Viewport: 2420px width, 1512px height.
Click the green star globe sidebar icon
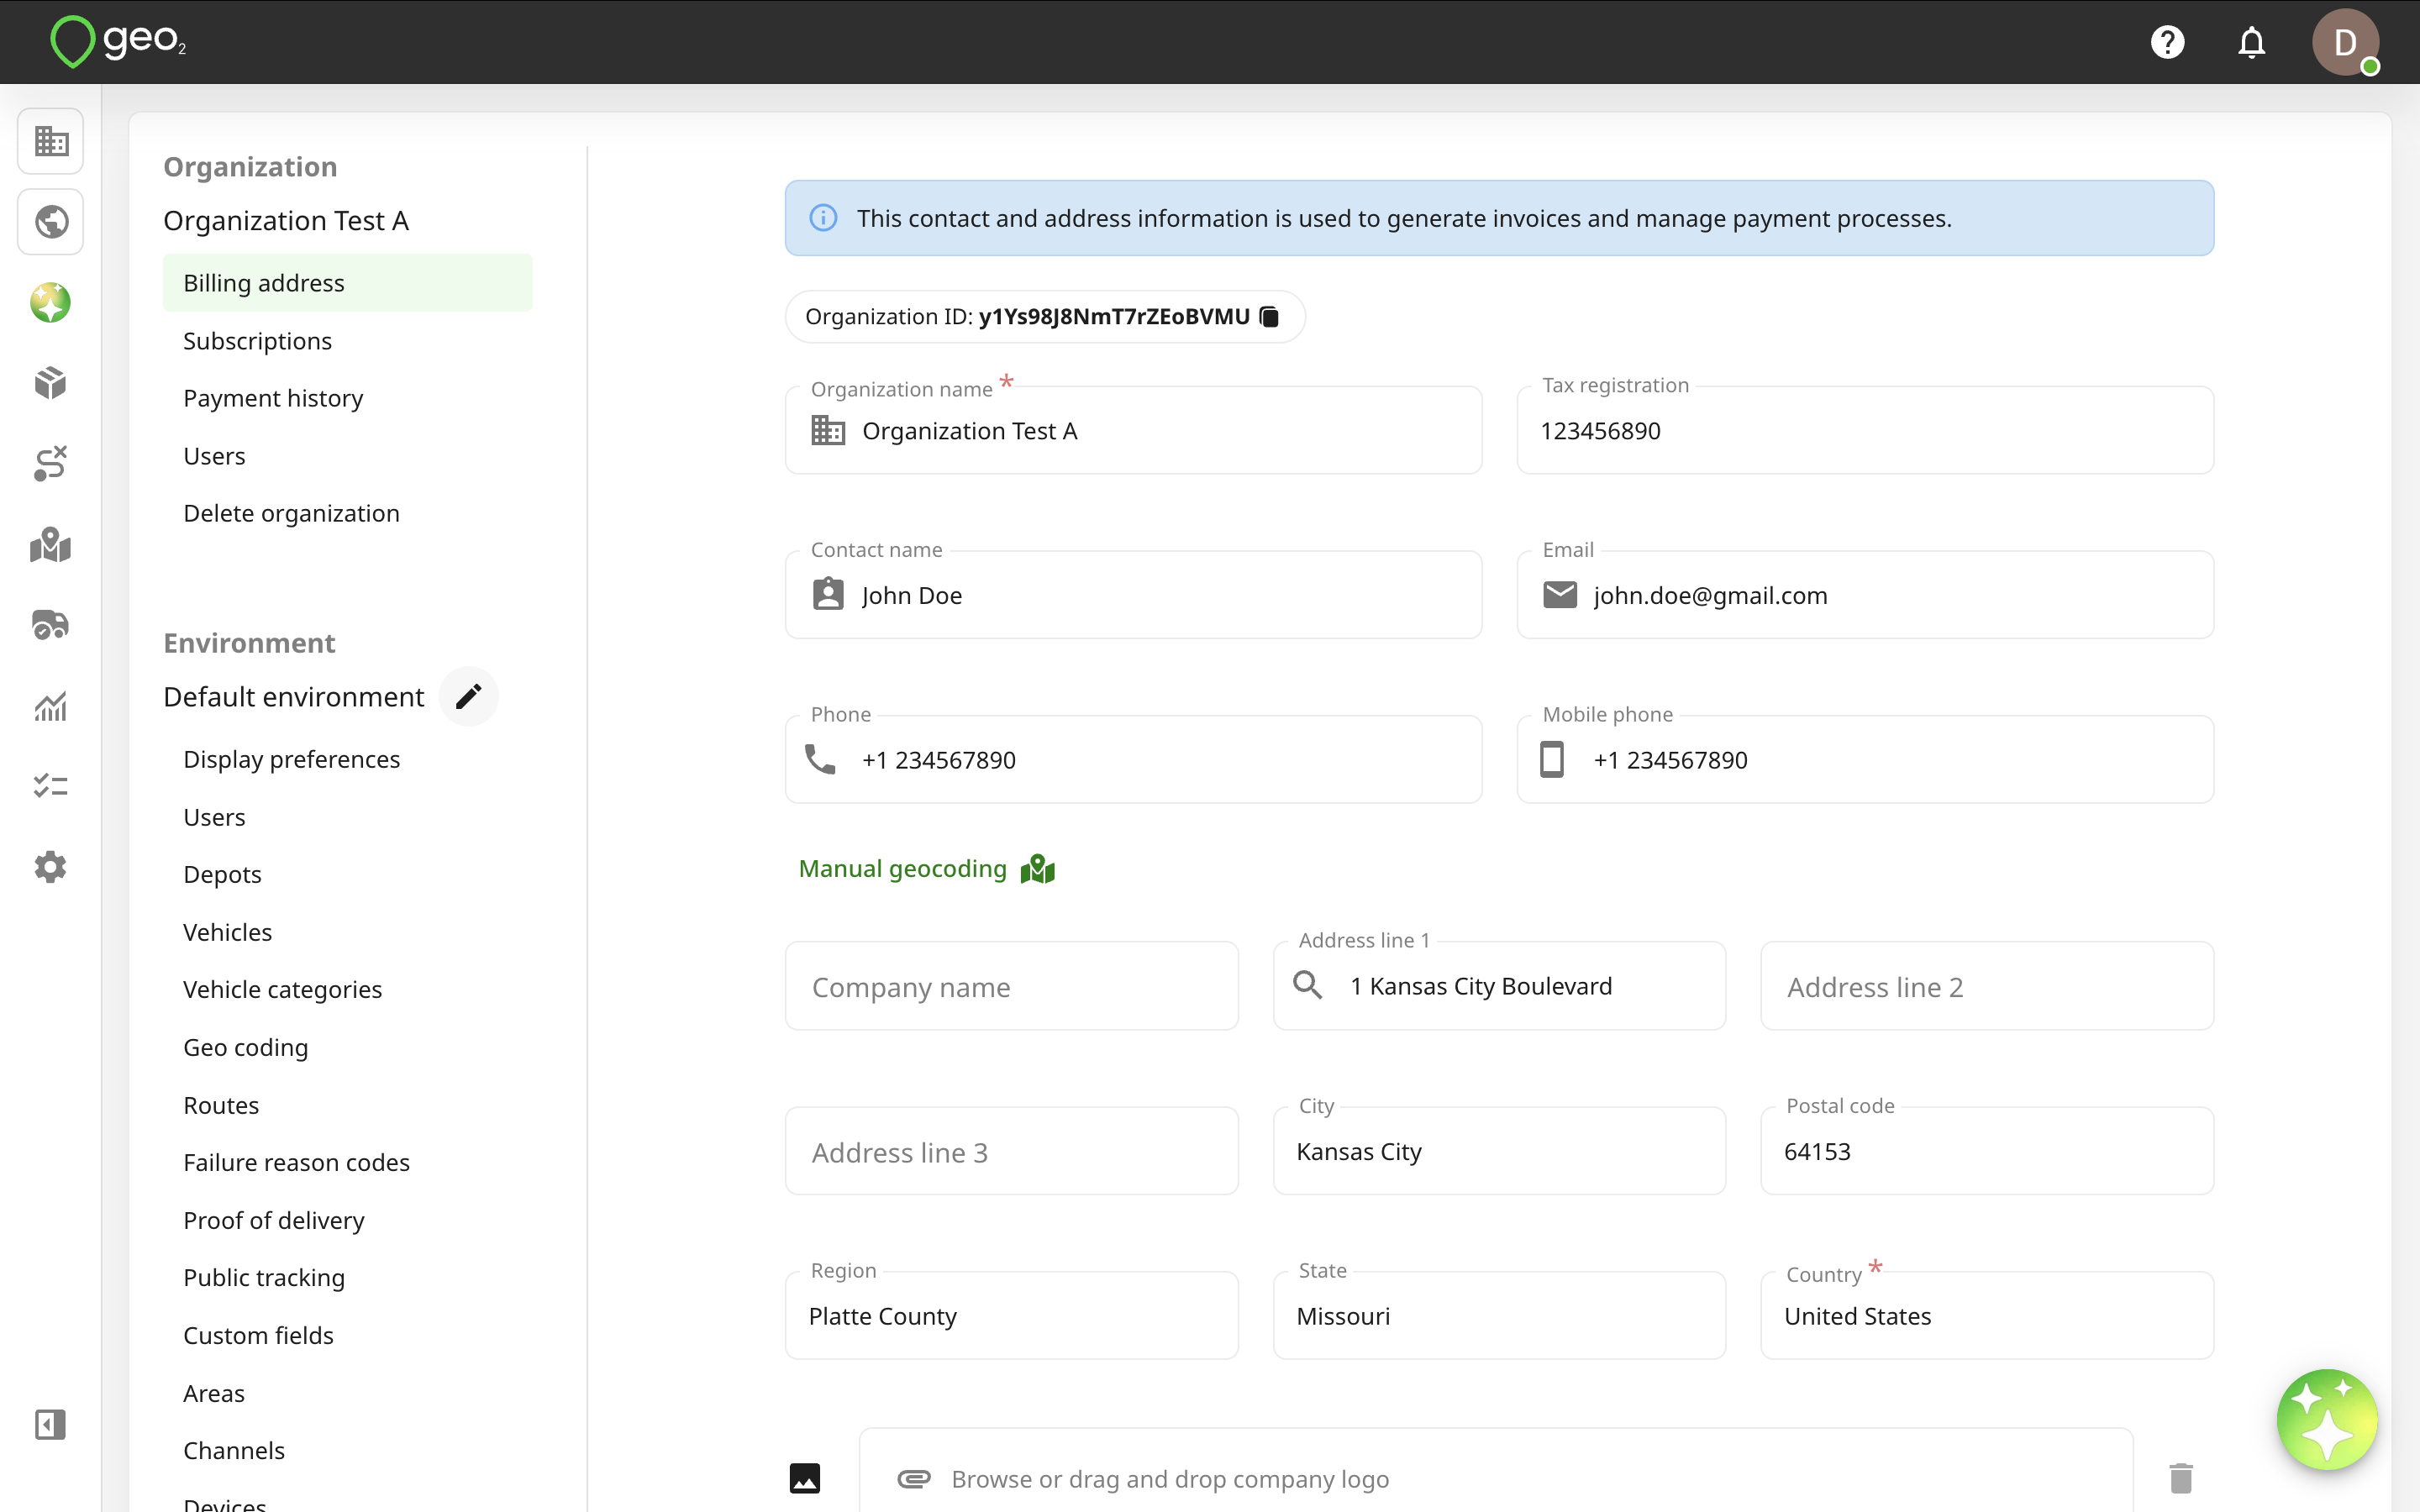(51, 302)
